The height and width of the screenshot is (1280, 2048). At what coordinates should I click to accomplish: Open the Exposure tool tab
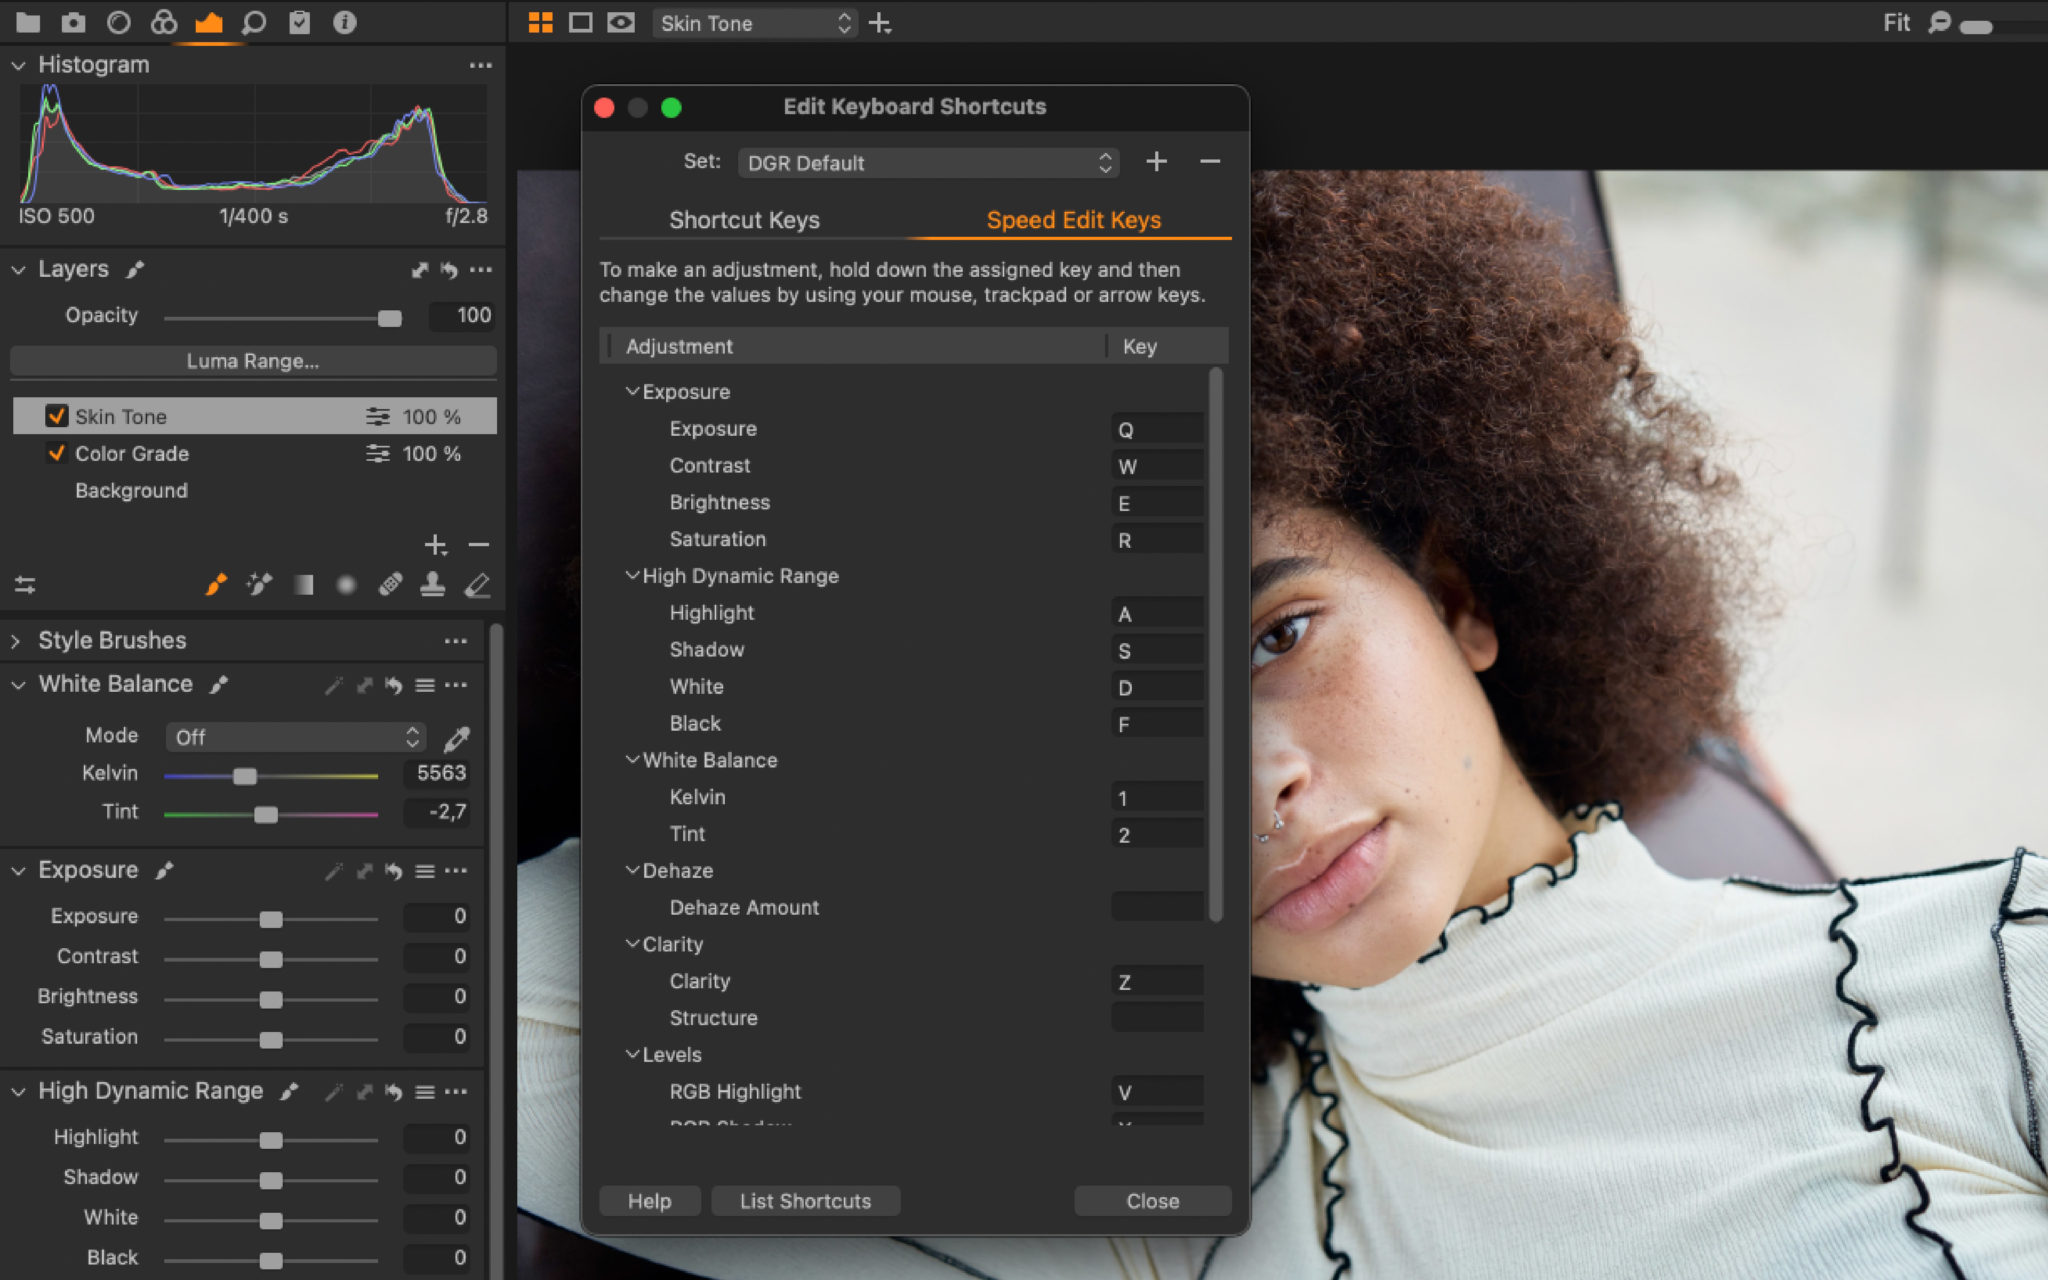[x=209, y=22]
